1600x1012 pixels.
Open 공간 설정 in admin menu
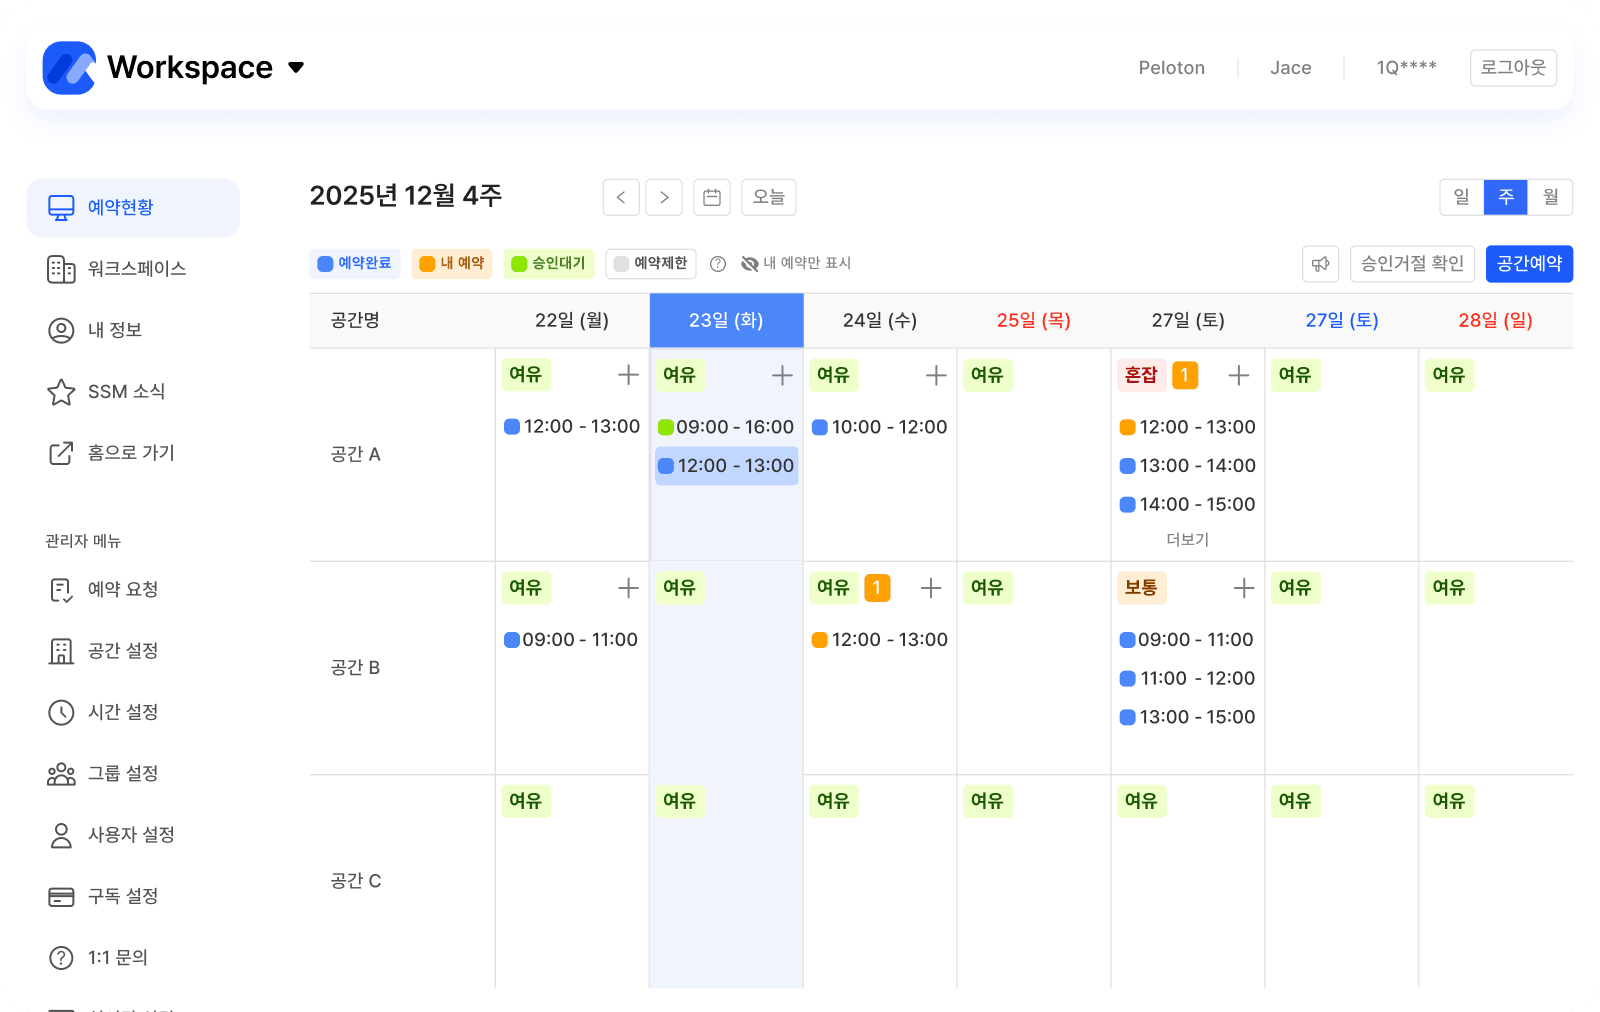click(122, 651)
